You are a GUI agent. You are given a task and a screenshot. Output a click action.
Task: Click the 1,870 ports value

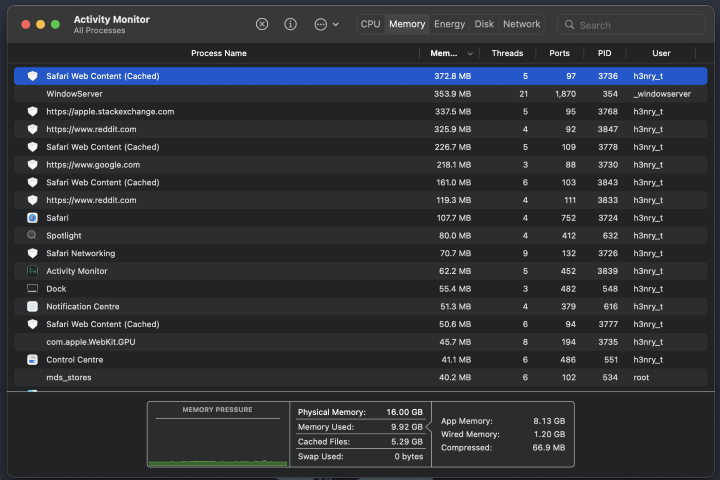coord(565,94)
